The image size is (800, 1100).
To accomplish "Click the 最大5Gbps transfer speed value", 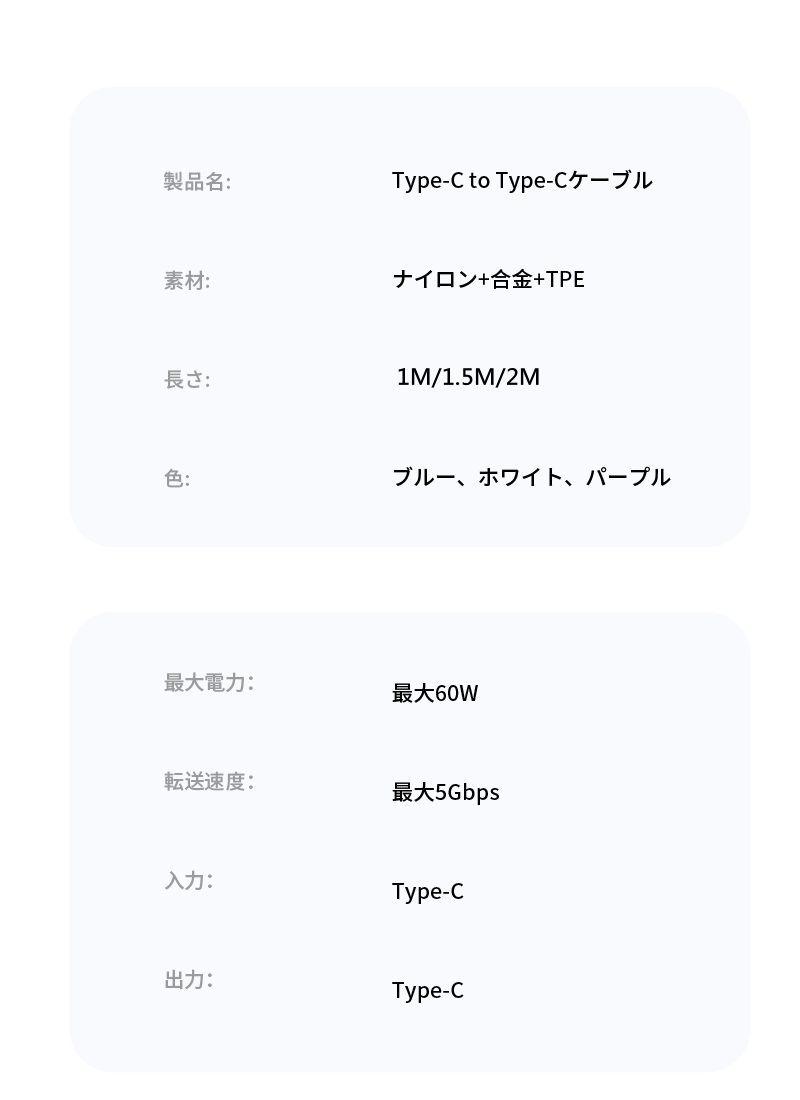I will pos(446,793).
